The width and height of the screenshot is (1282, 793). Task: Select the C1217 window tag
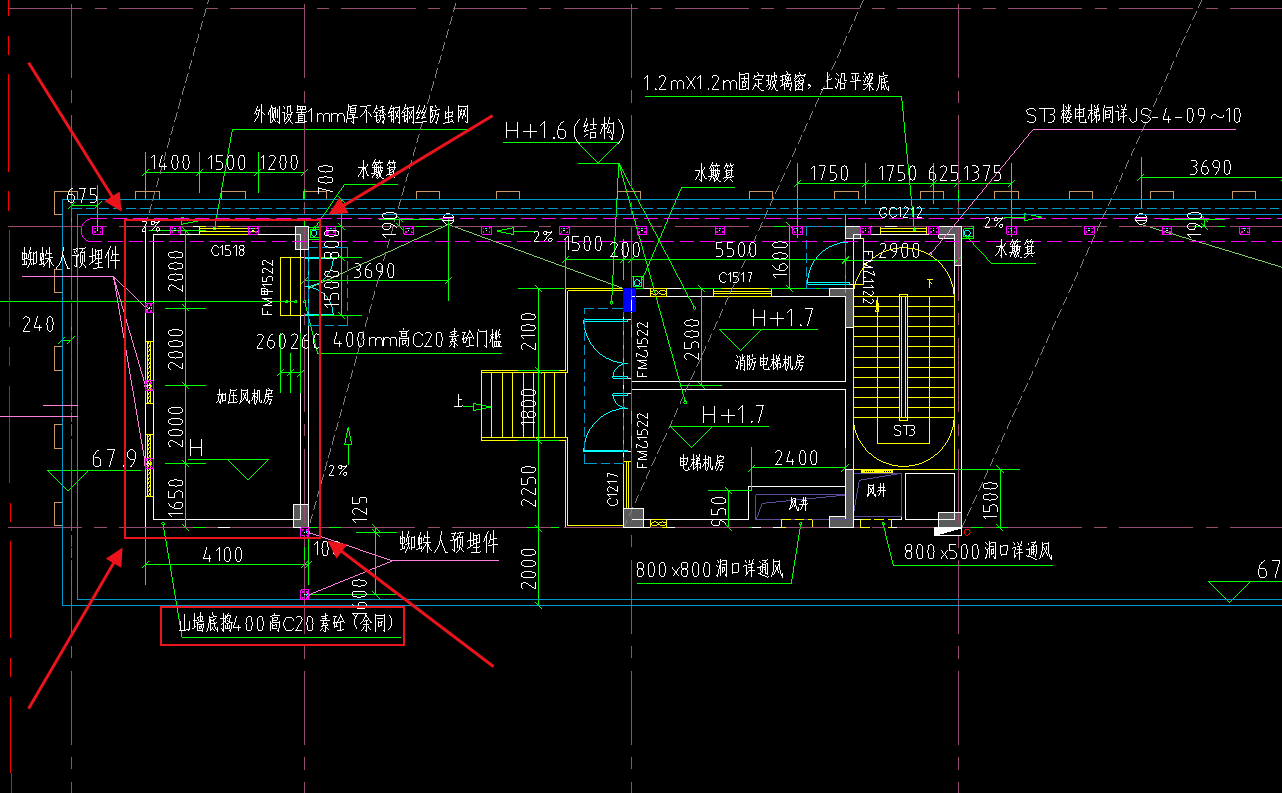pyautogui.click(x=613, y=490)
